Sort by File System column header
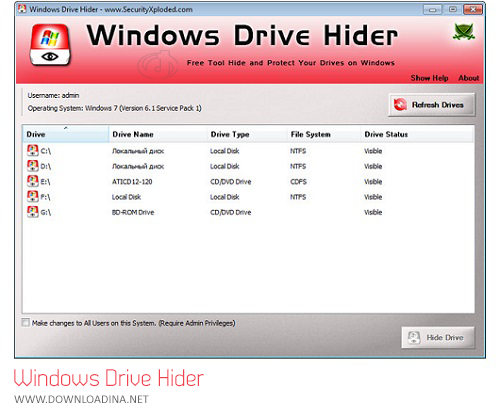This screenshot has height=406, width=500. [324, 134]
